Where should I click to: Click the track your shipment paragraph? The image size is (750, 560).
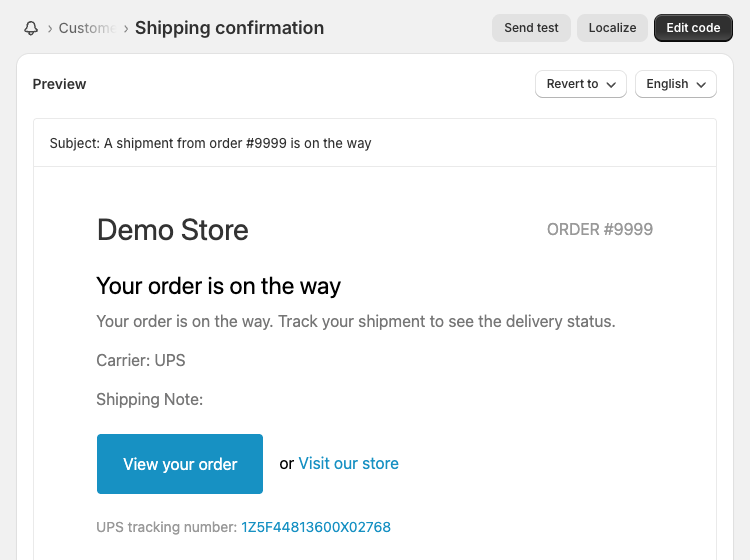coord(355,322)
